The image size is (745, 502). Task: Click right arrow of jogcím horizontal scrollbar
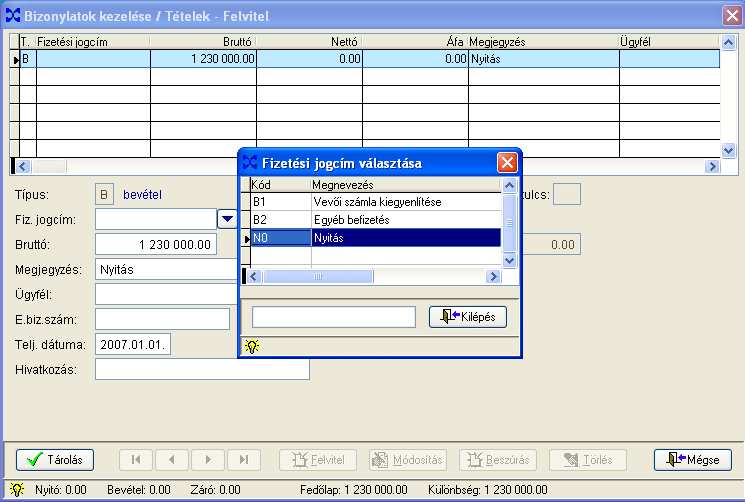494,276
